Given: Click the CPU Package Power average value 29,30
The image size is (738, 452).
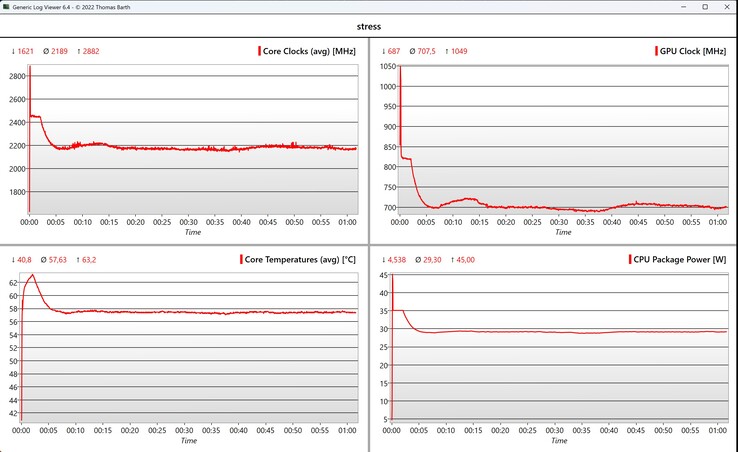Looking at the screenshot, I should 434,260.
